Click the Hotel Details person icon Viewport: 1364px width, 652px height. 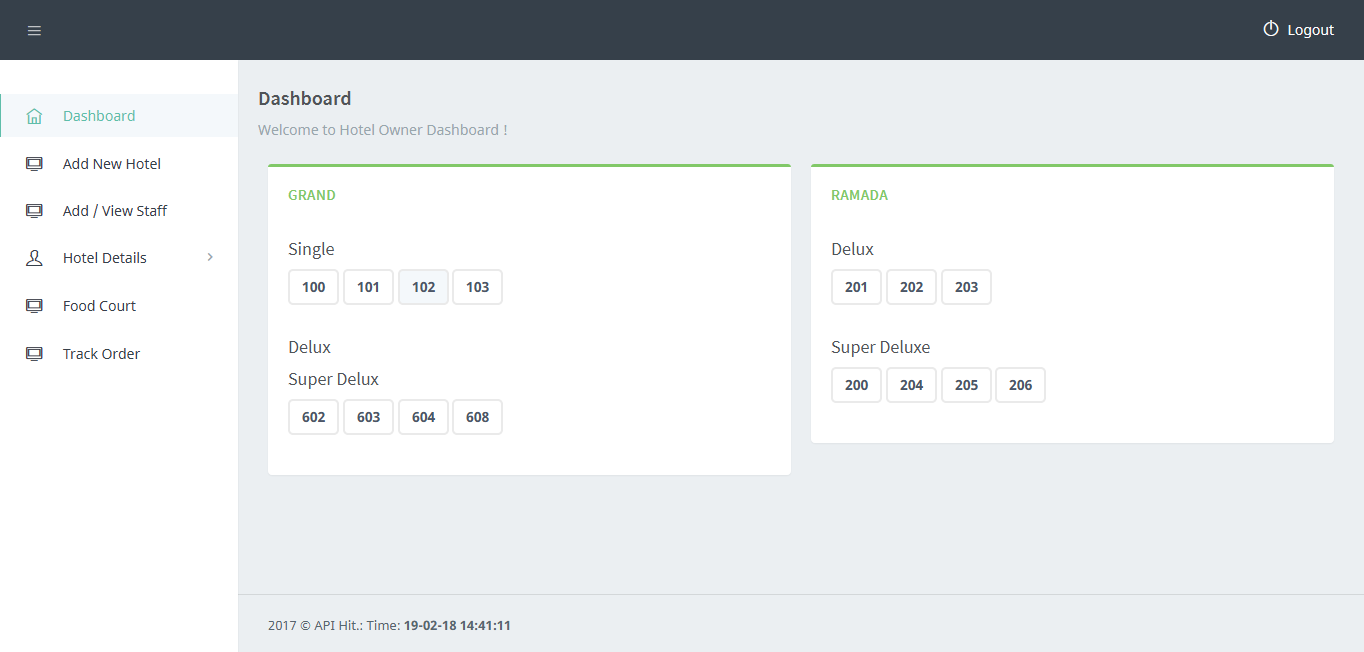click(x=34, y=258)
